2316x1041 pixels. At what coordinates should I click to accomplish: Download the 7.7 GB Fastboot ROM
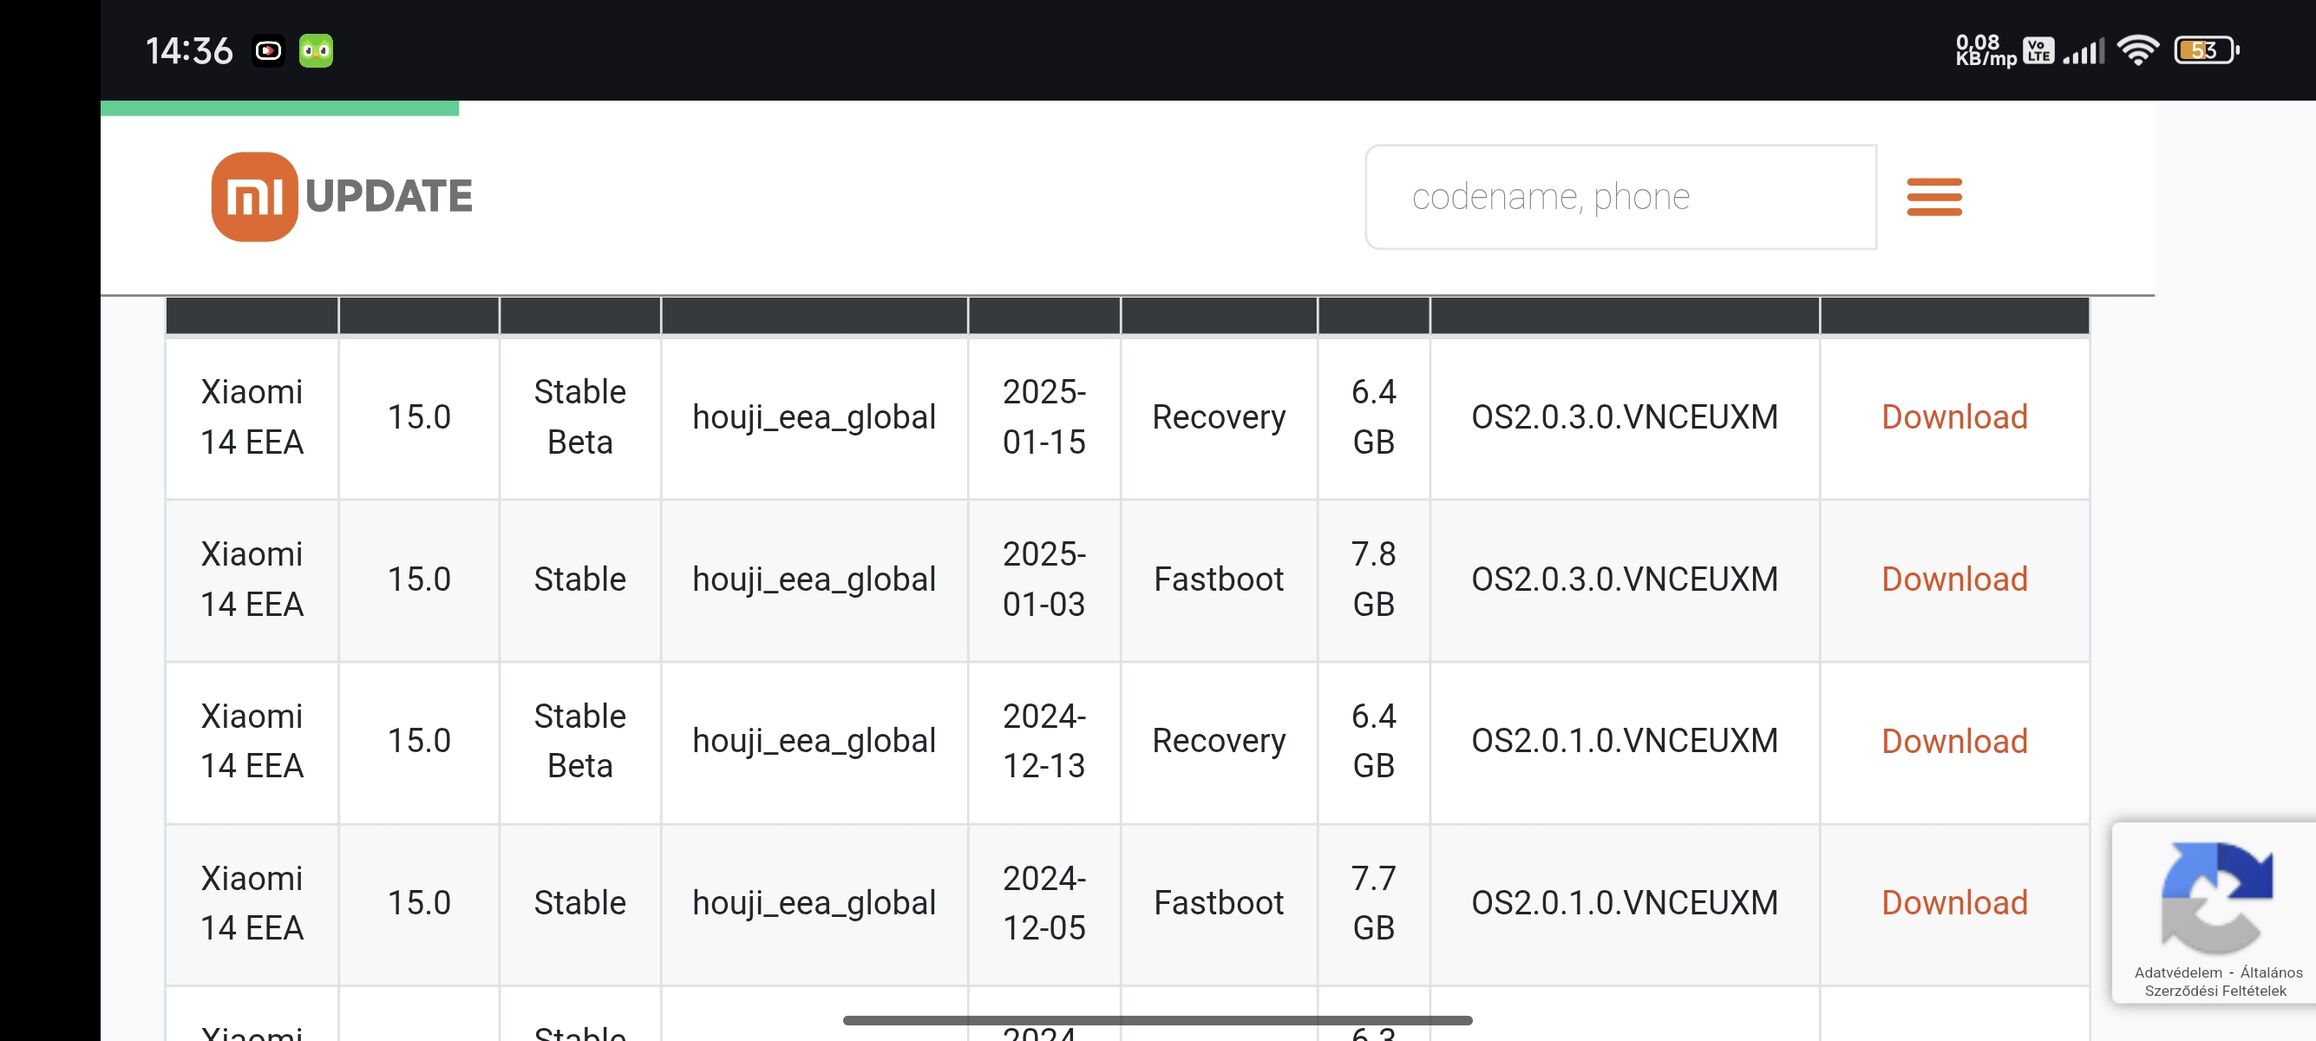pos(1954,903)
